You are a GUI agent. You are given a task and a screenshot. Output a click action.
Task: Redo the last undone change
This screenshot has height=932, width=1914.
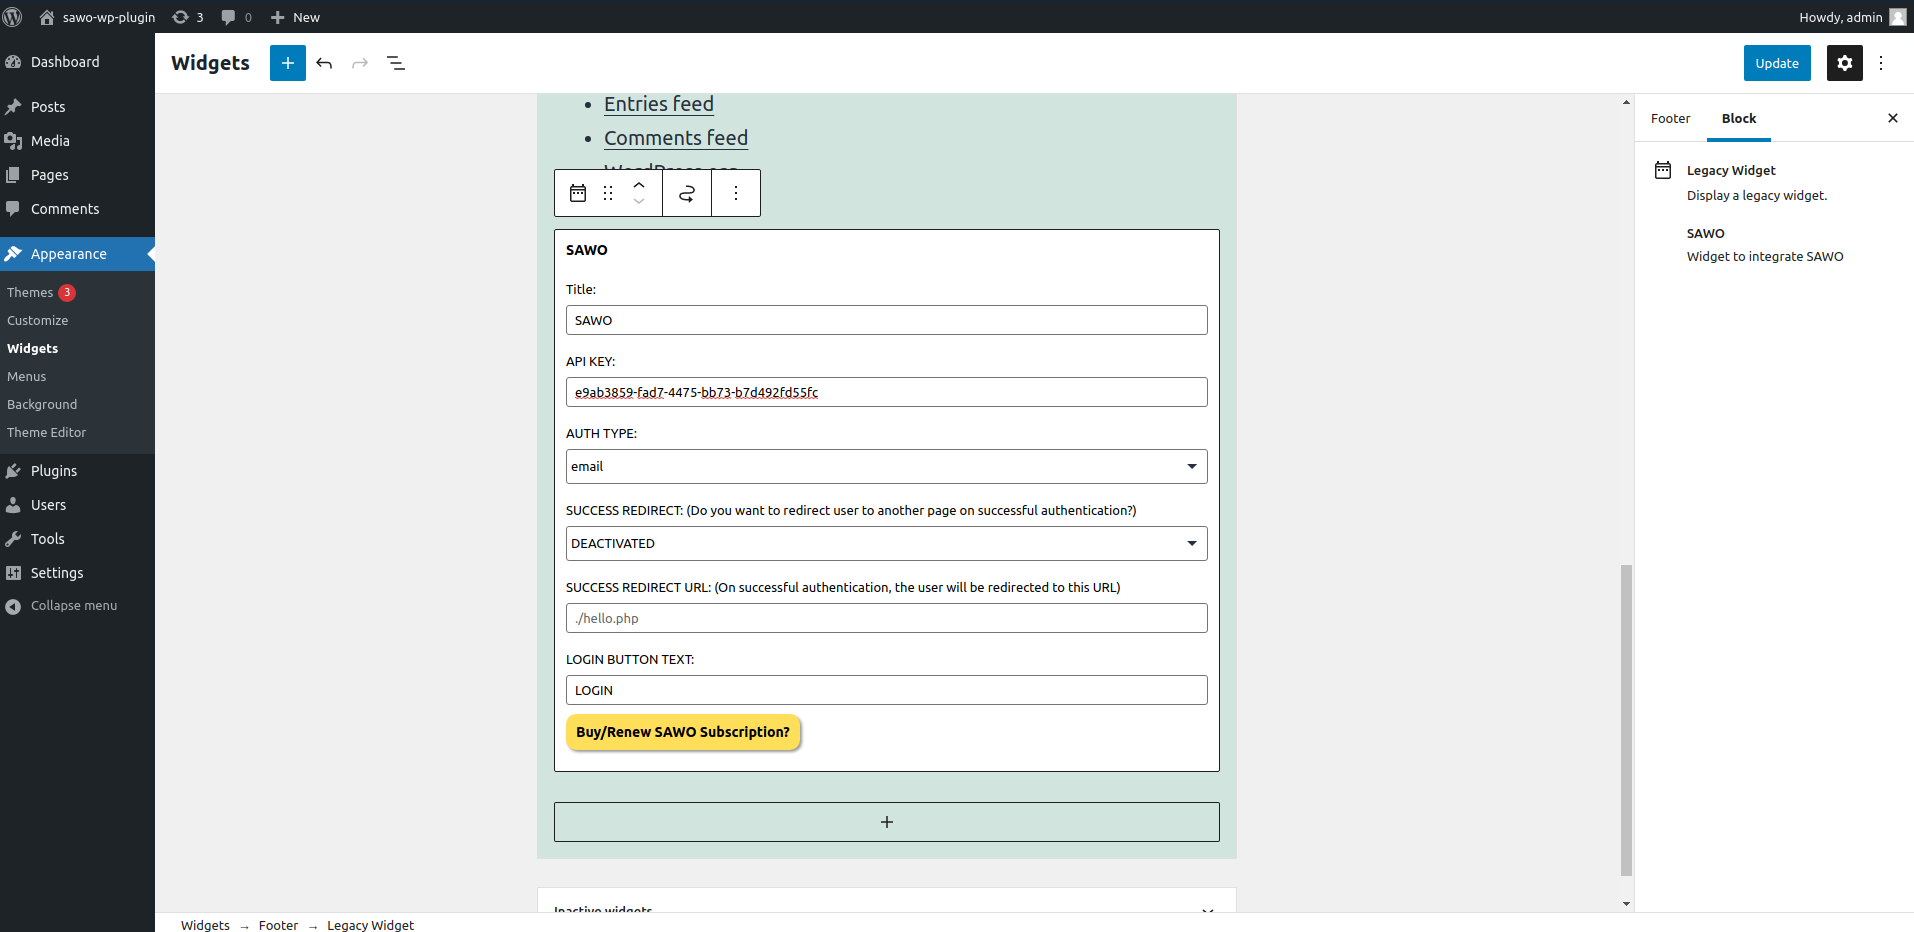(x=360, y=63)
